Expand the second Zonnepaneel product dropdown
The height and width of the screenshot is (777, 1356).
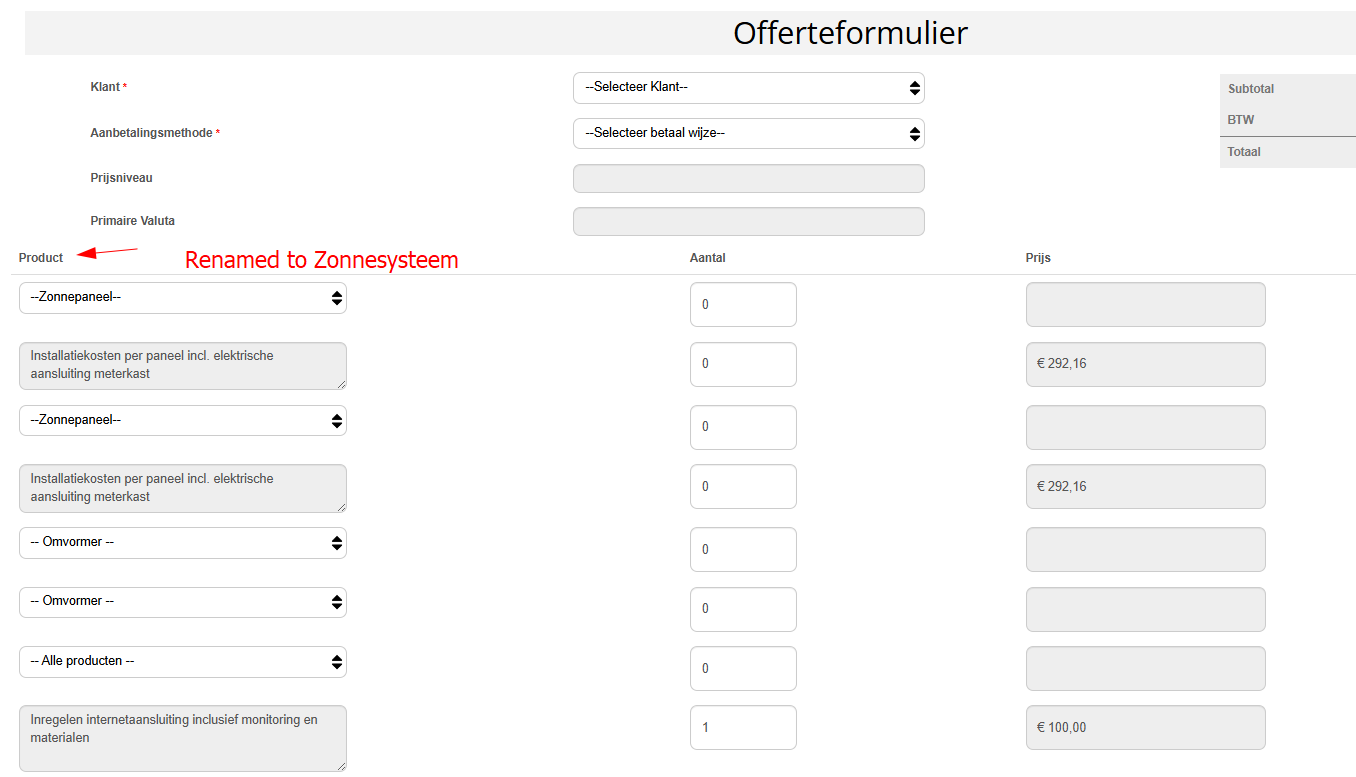point(183,421)
